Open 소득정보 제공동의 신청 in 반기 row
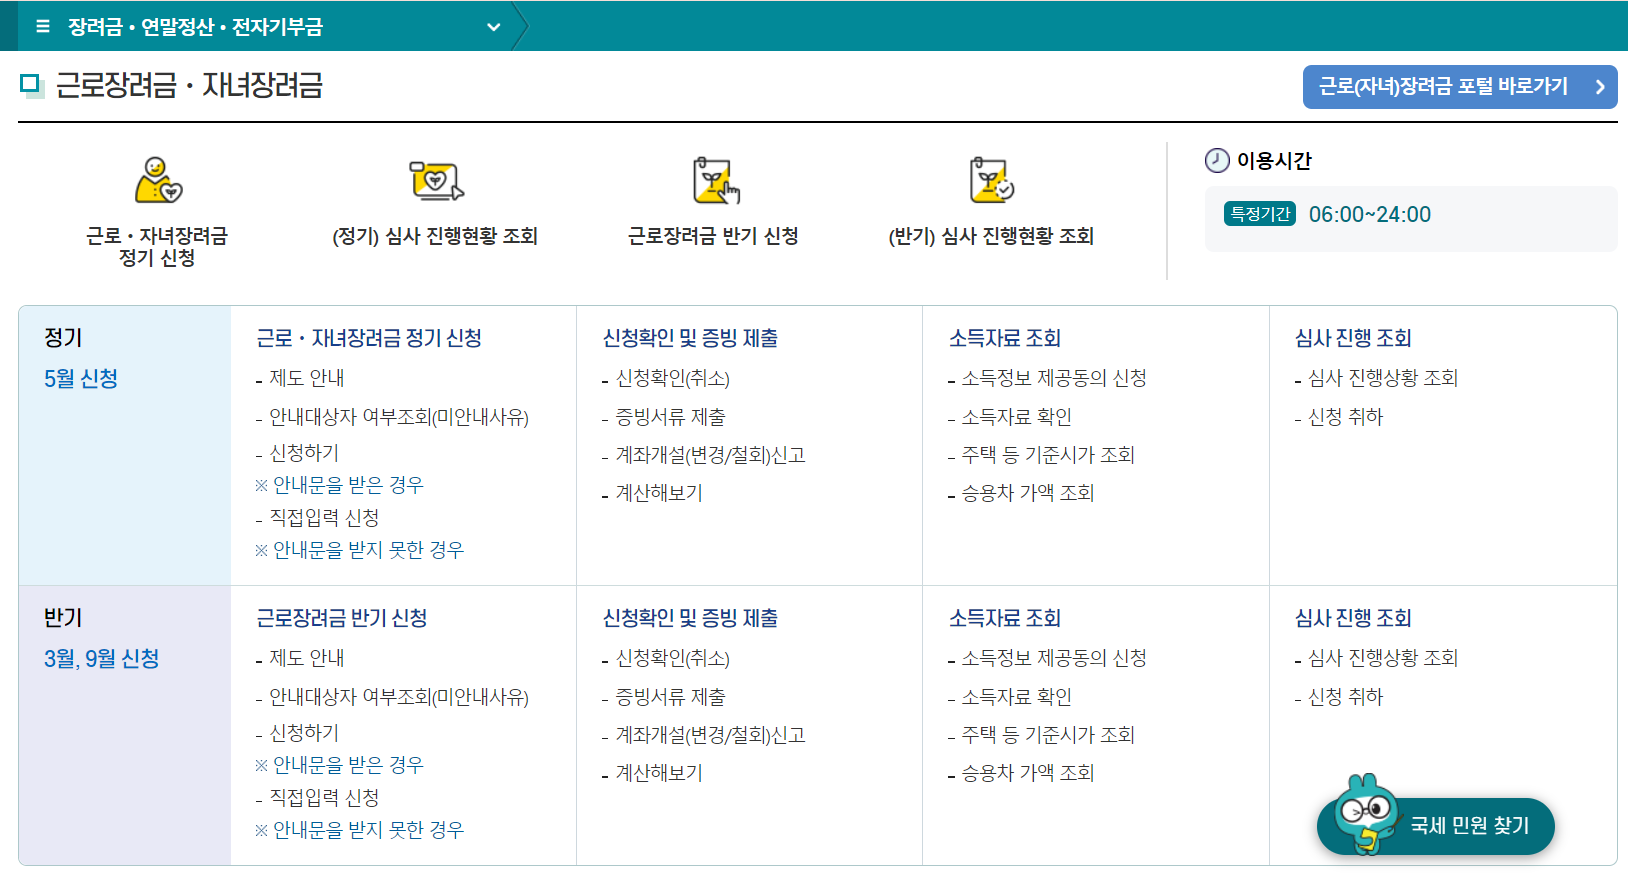This screenshot has width=1628, height=873. point(1054,658)
